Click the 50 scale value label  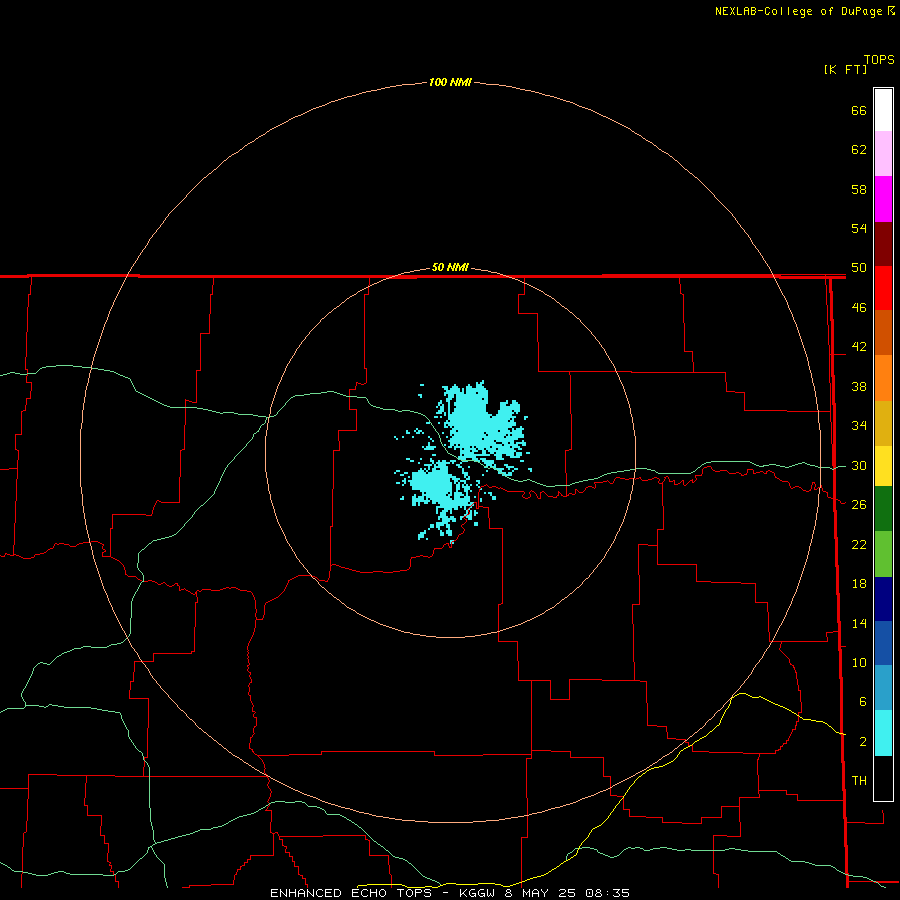pos(859,267)
